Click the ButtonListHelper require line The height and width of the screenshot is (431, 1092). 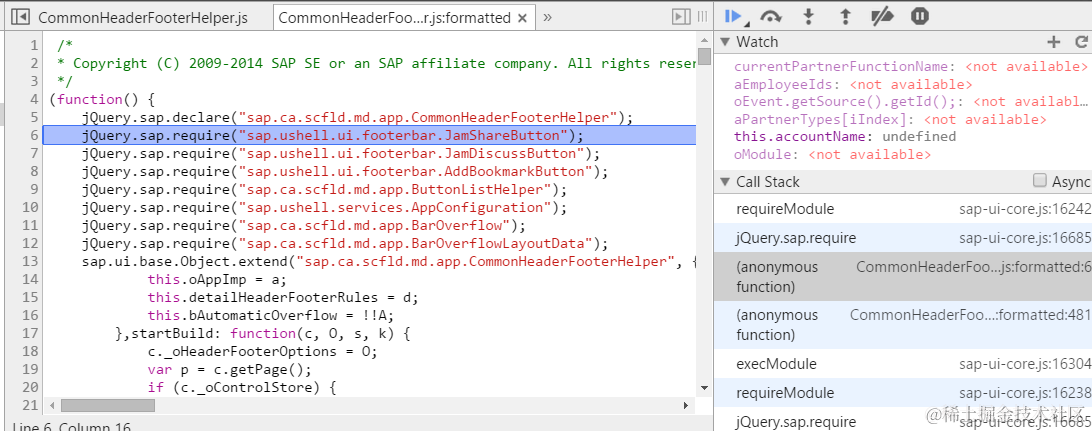325,189
